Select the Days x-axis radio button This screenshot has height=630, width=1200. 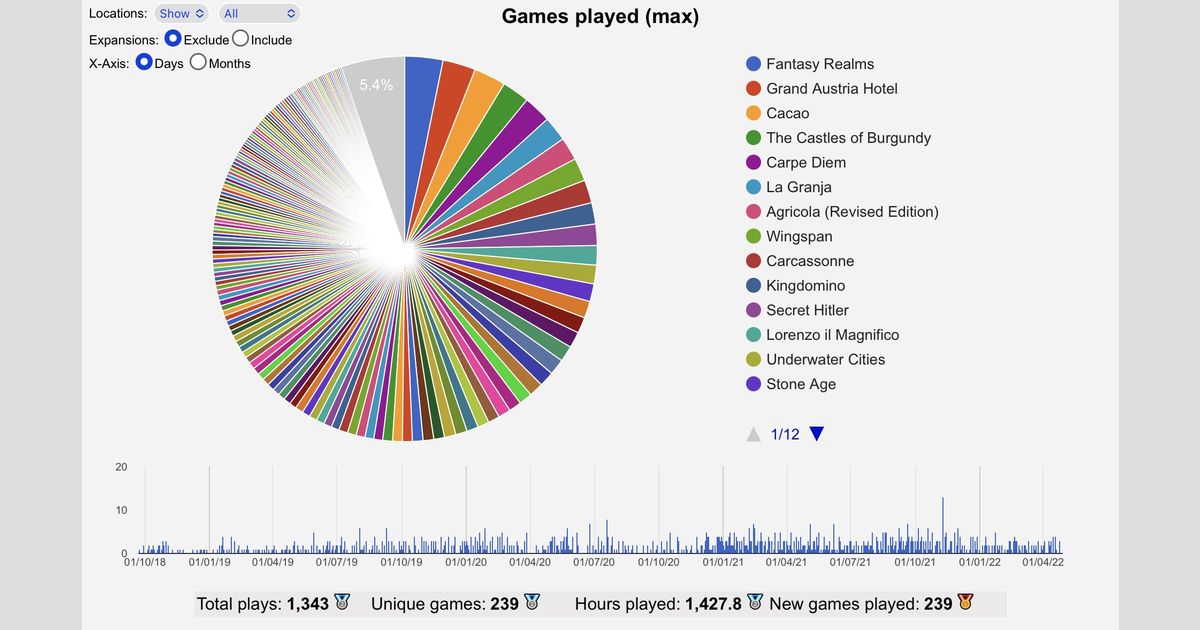click(144, 62)
